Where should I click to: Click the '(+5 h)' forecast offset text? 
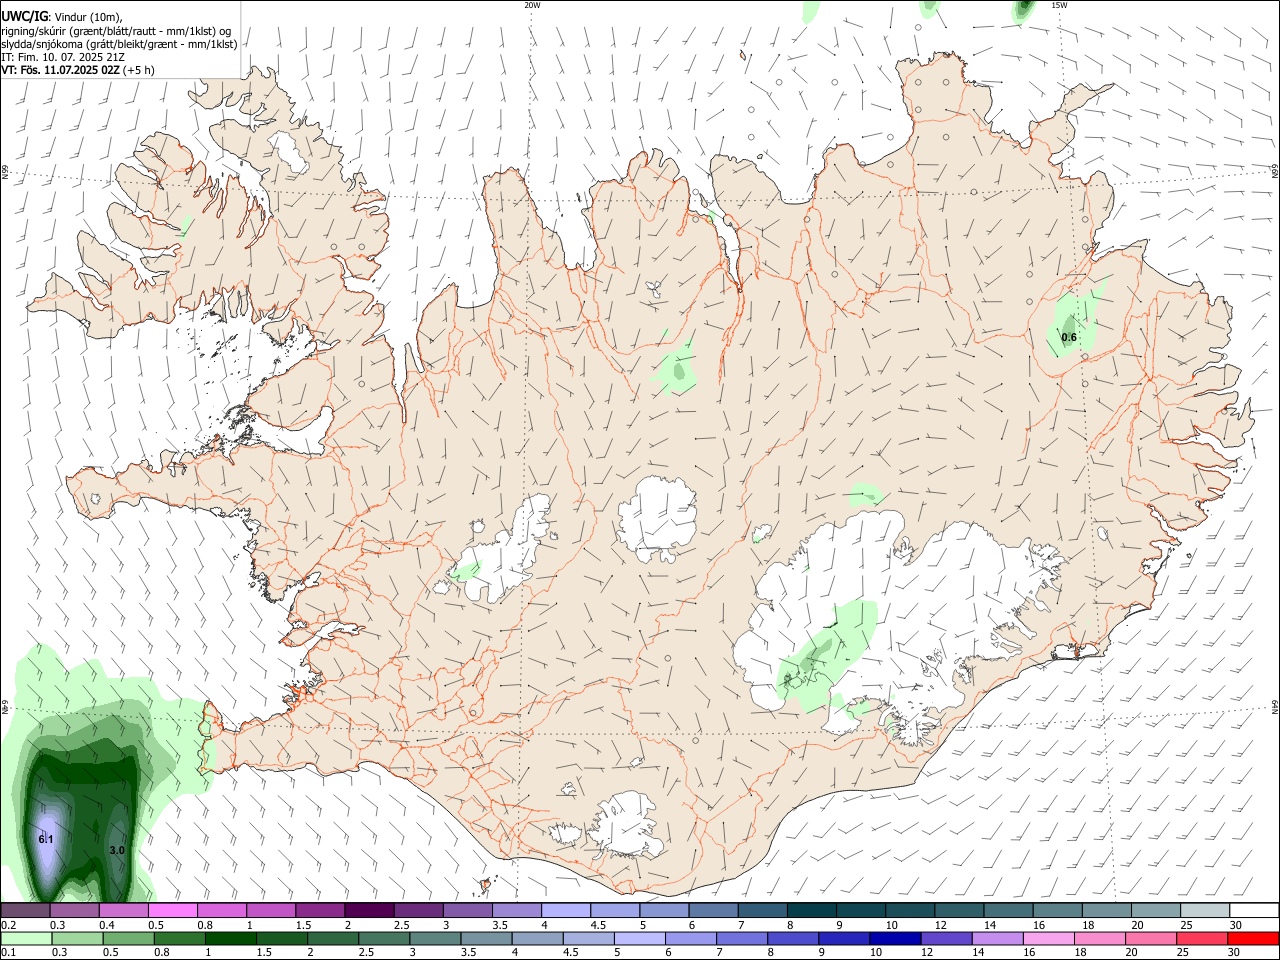(x=139, y=70)
